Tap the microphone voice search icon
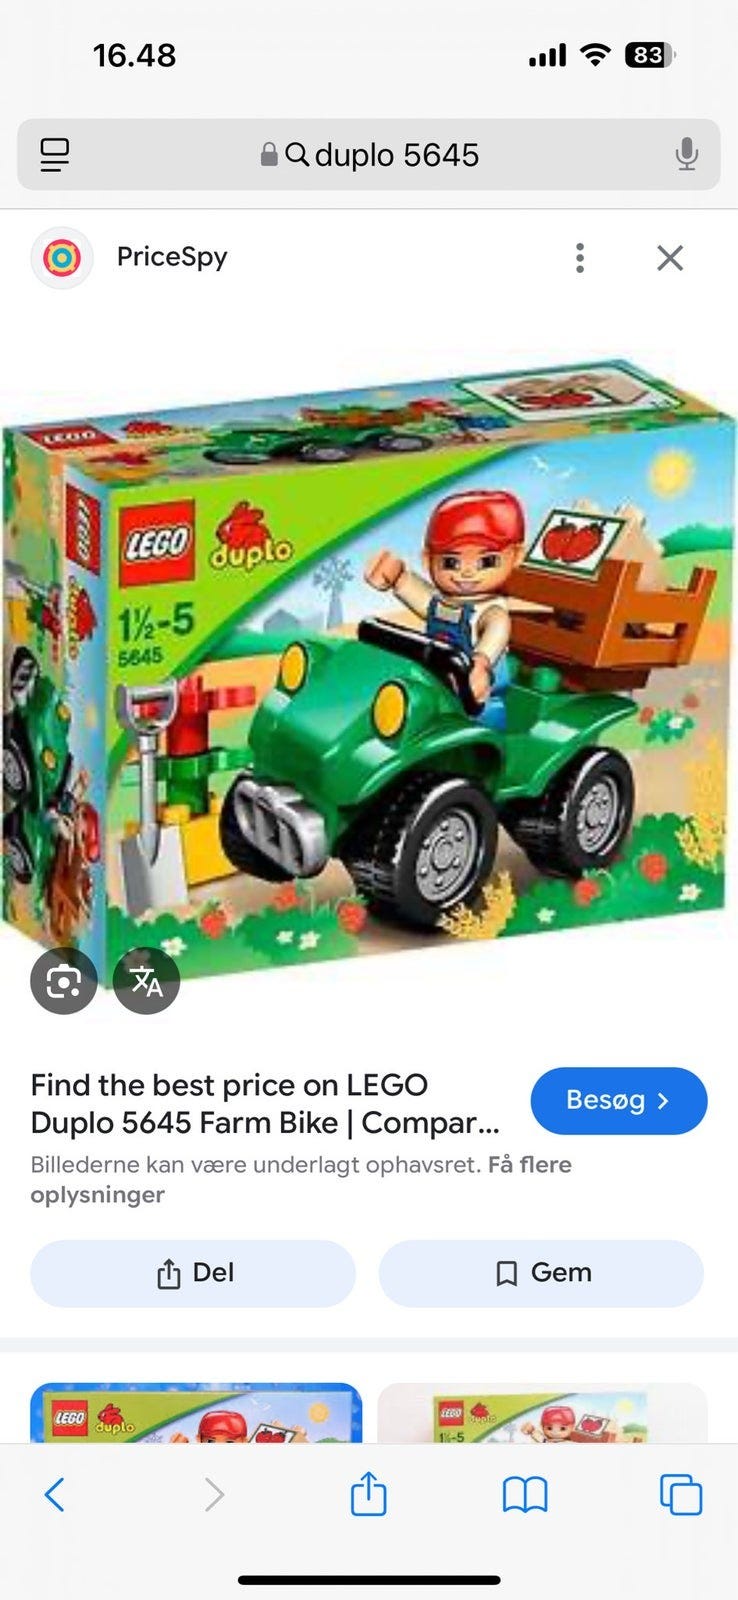Screen dimensions: 738x1600 tap(686, 155)
